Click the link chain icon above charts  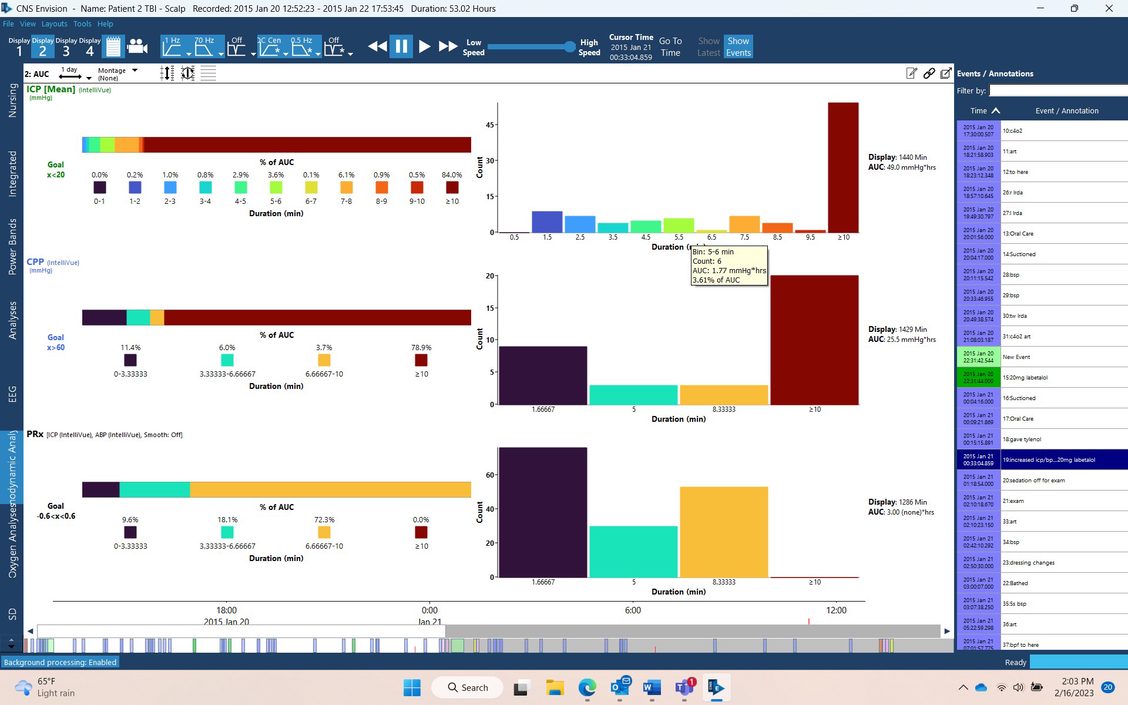click(928, 73)
